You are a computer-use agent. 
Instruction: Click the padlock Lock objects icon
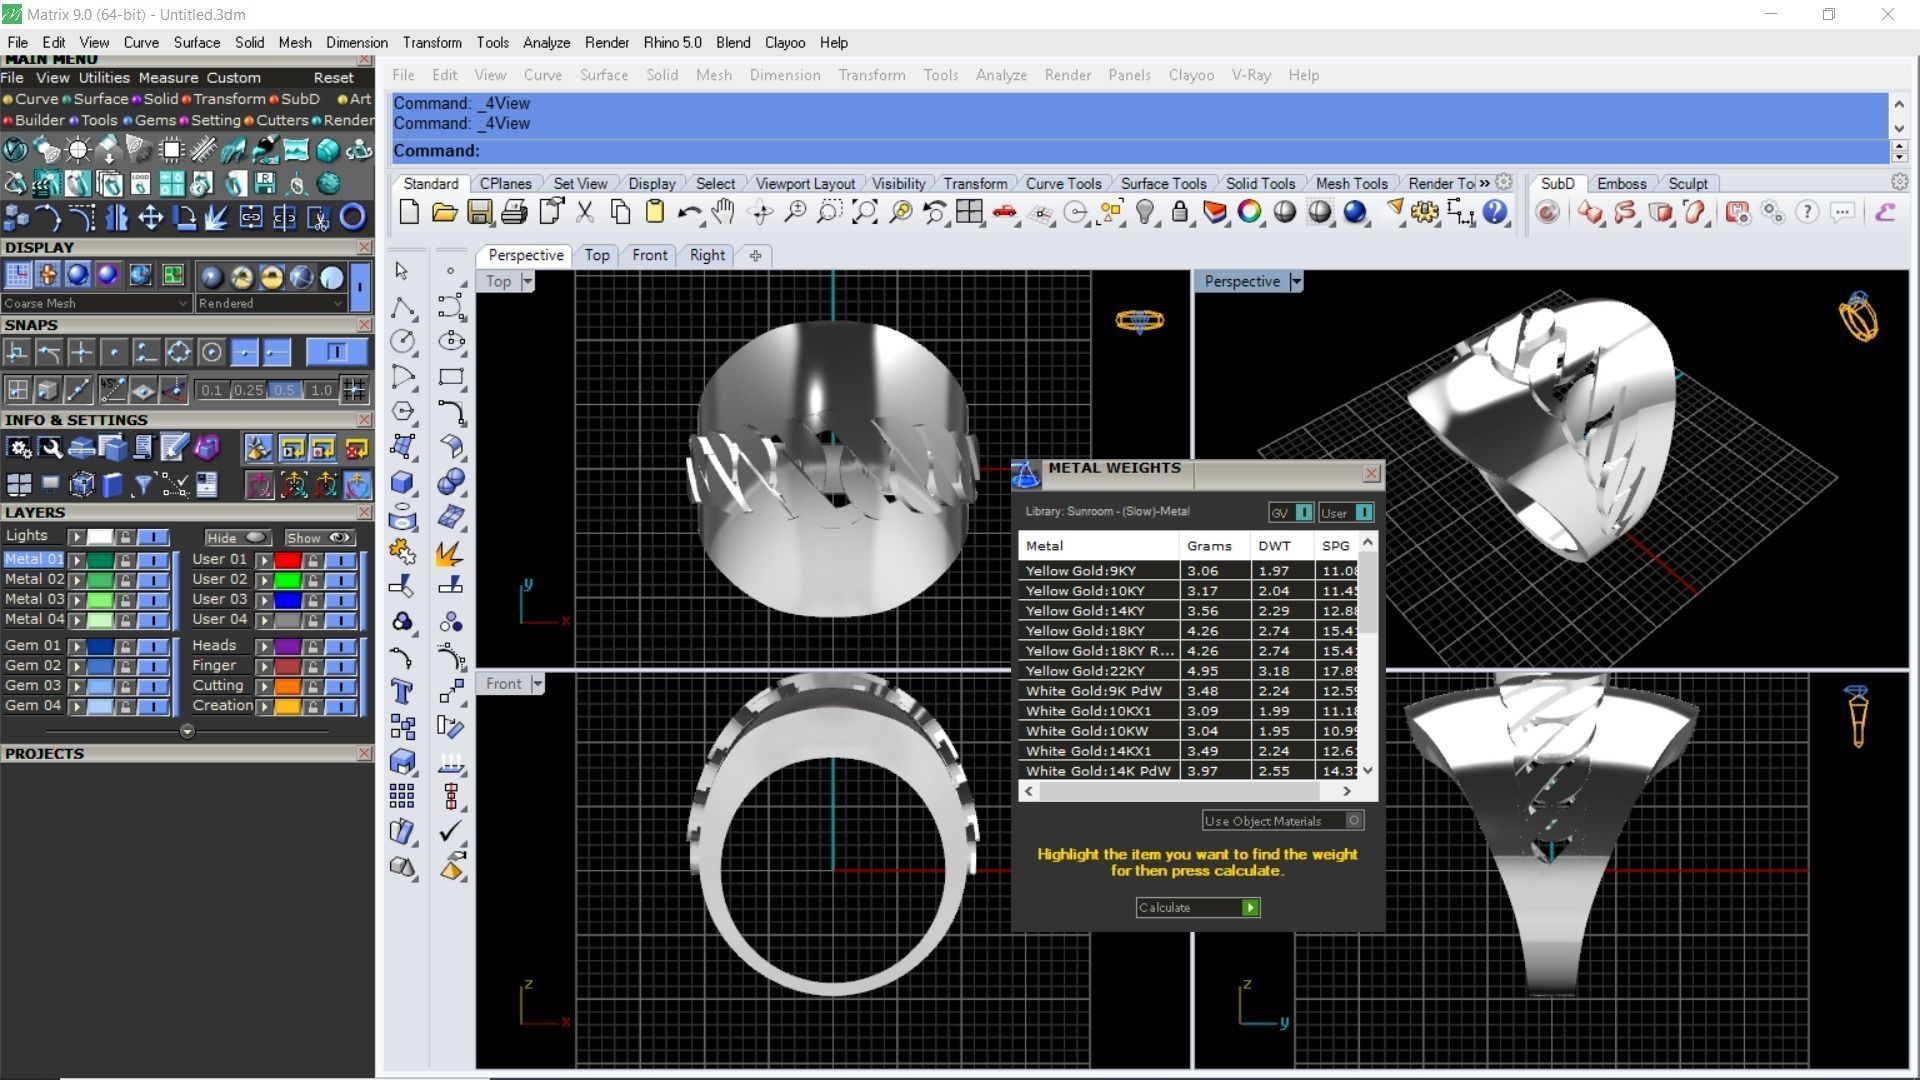point(1180,212)
